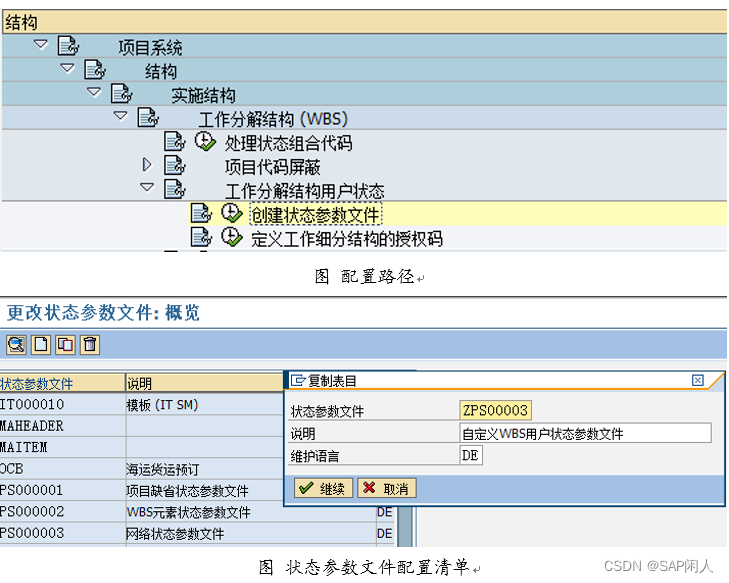Collapse the 实施结构 tree node

pos(94,93)
